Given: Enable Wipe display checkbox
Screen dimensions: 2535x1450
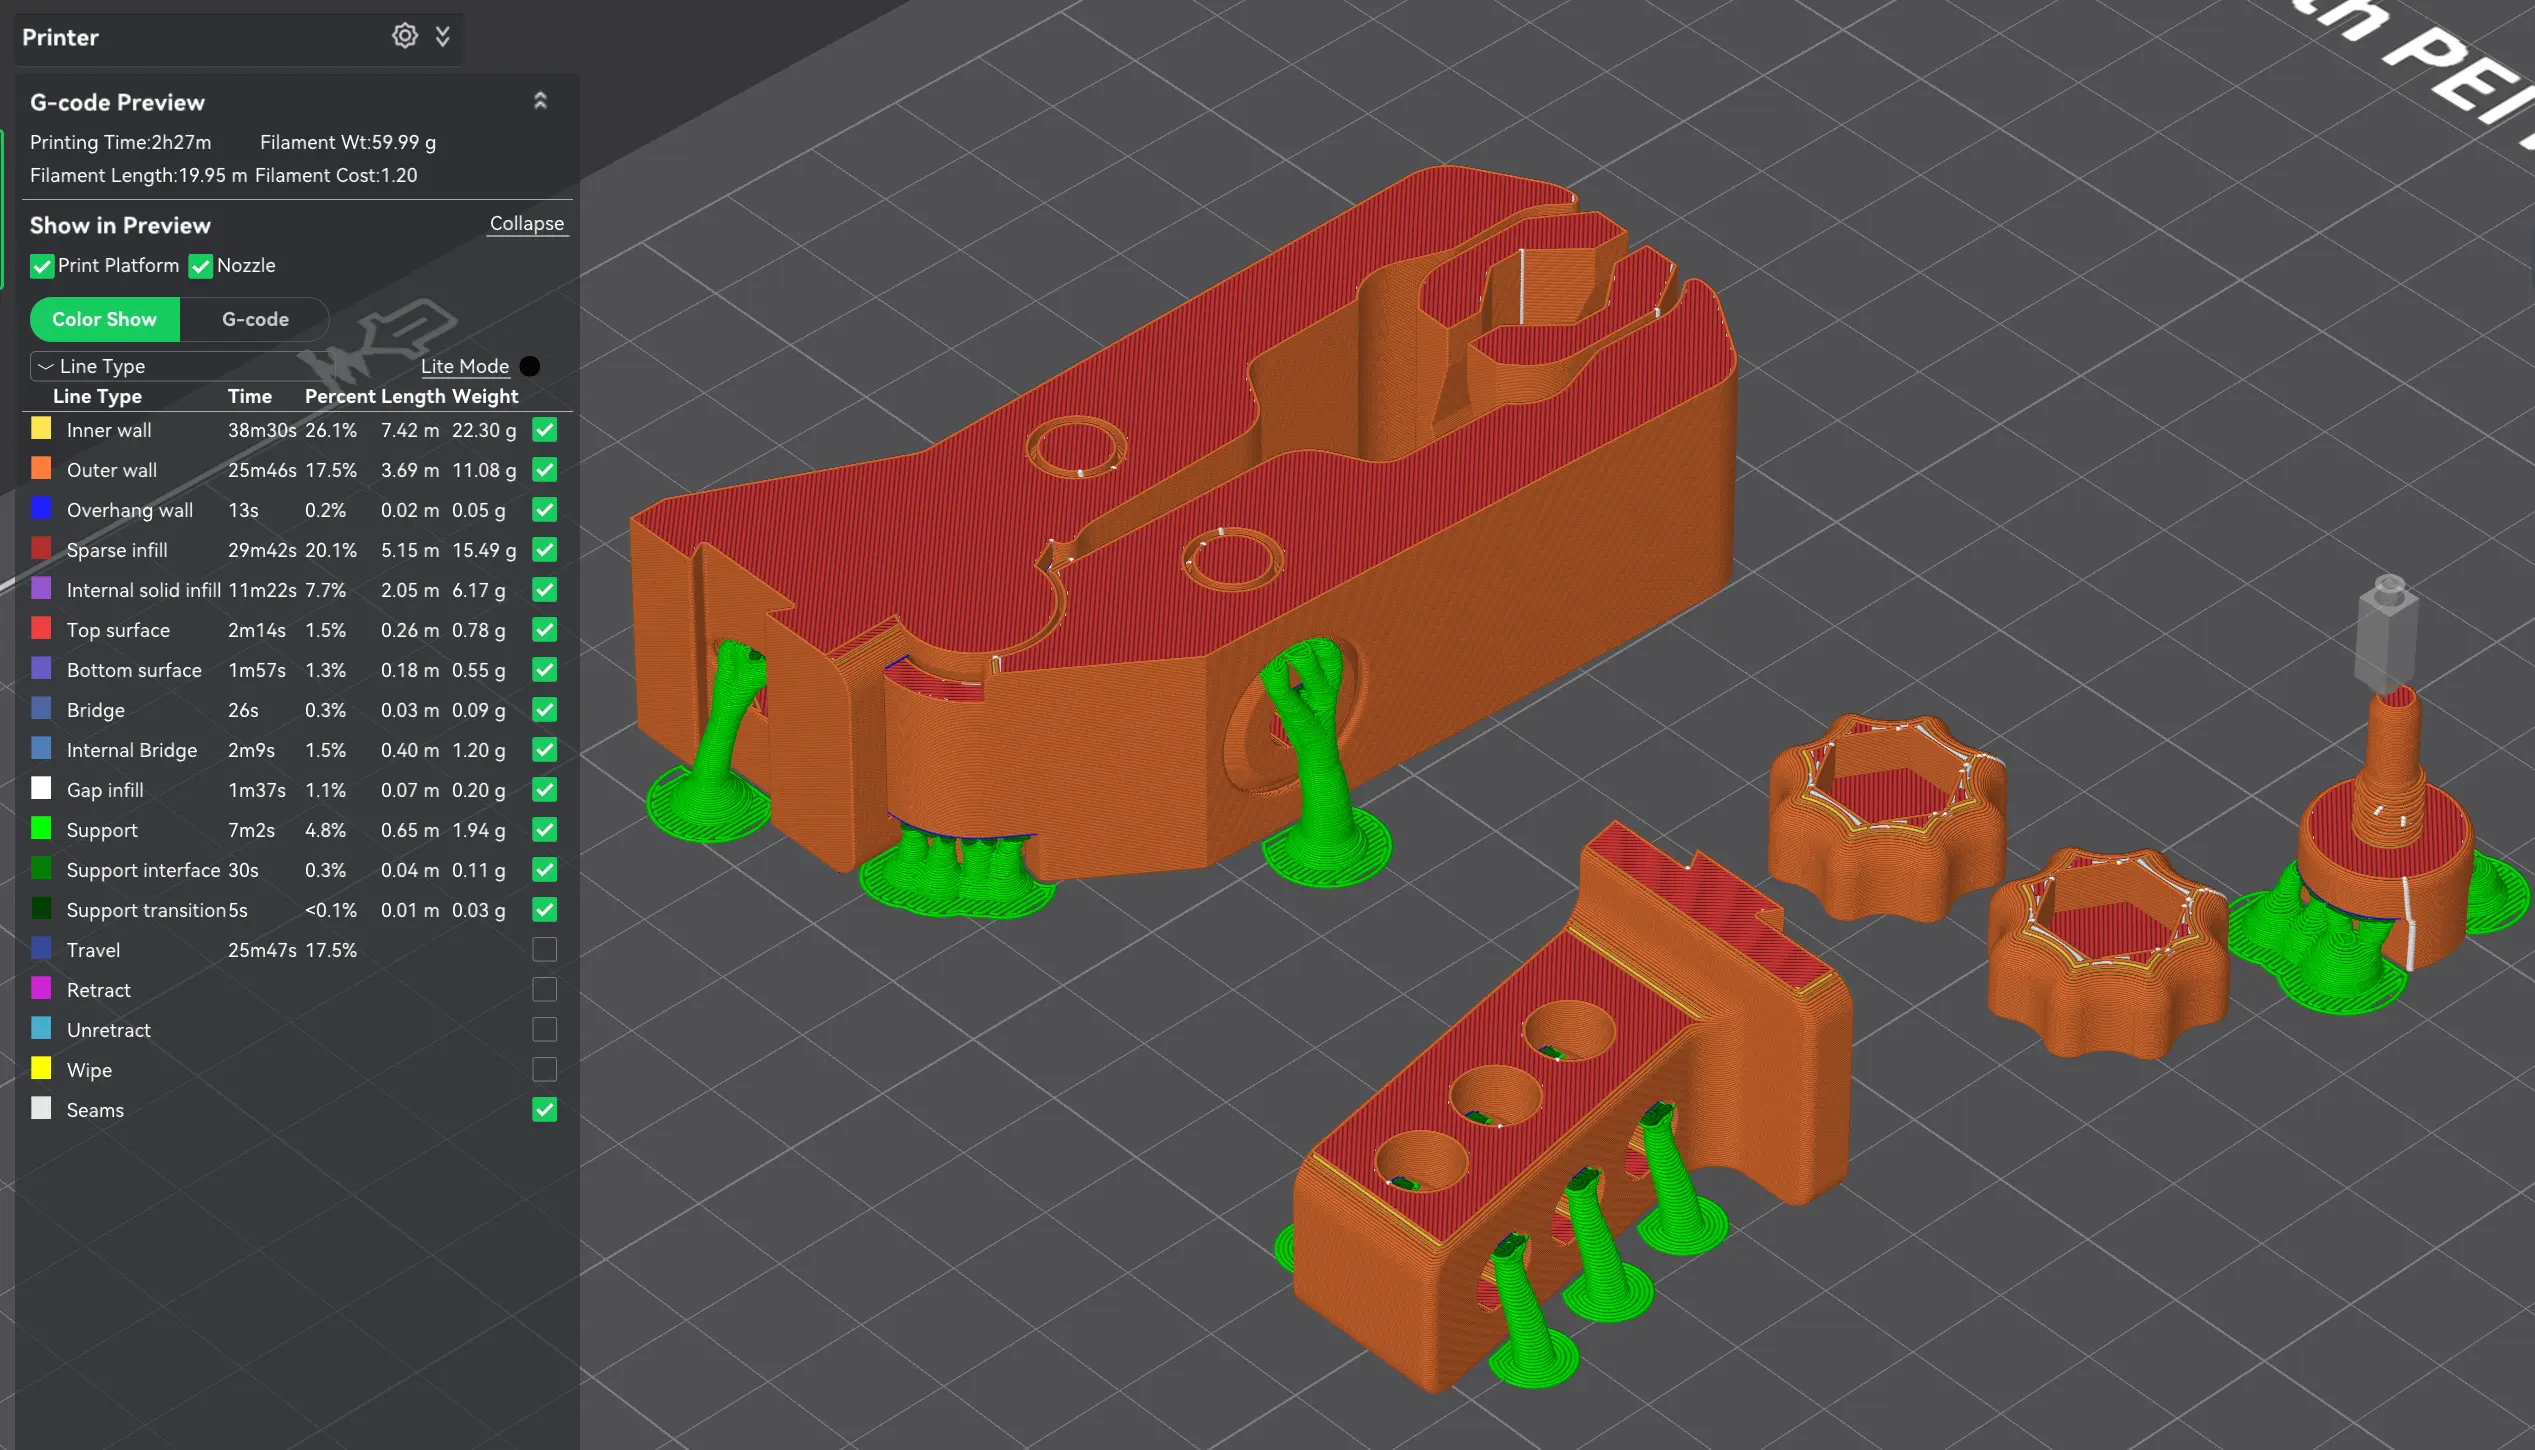Looking at the screenshot, I should pyautogui.click(x=545, y=1070).
